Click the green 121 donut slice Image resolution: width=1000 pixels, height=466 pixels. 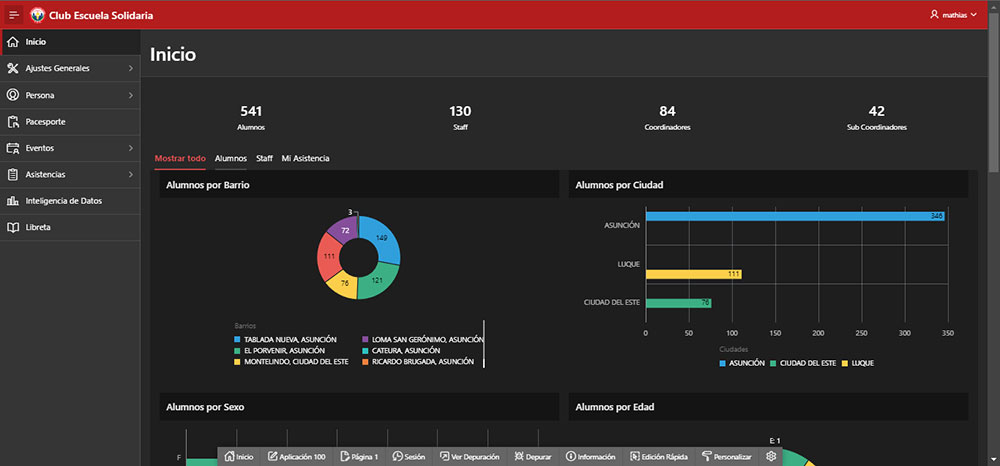(377, 281)
